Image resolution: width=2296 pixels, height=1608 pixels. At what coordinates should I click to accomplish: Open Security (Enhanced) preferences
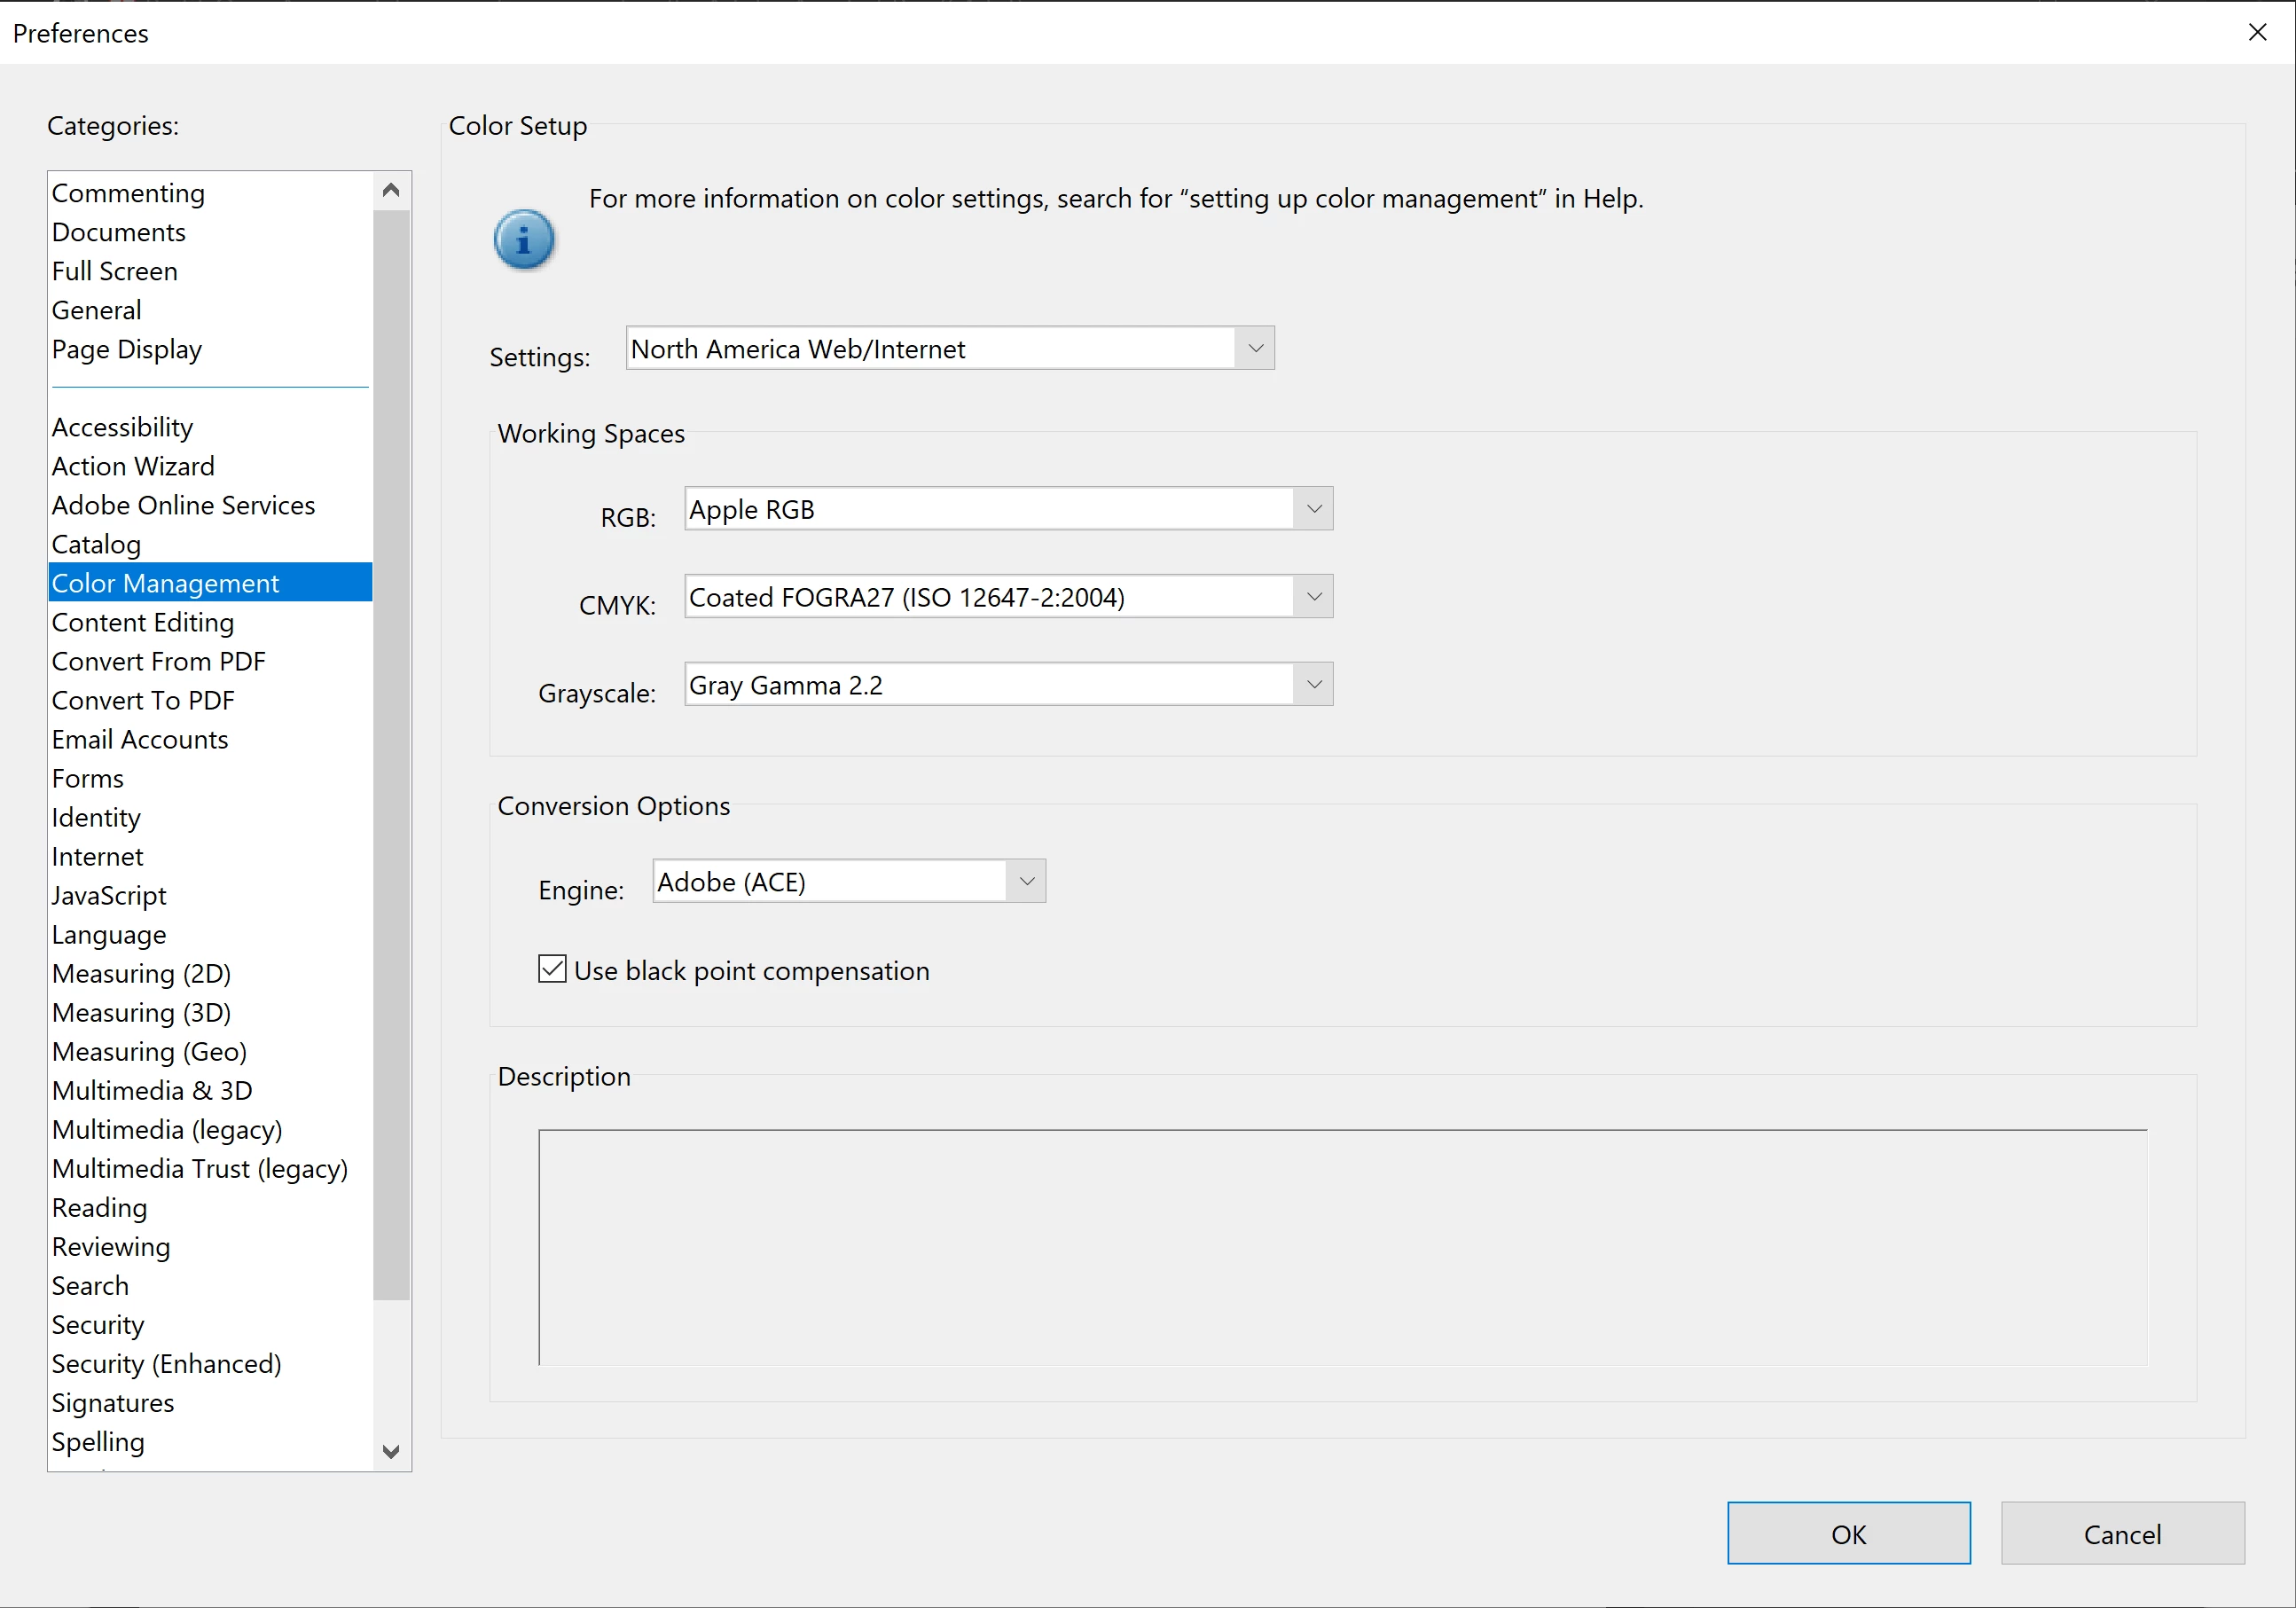click(166, 1364)
